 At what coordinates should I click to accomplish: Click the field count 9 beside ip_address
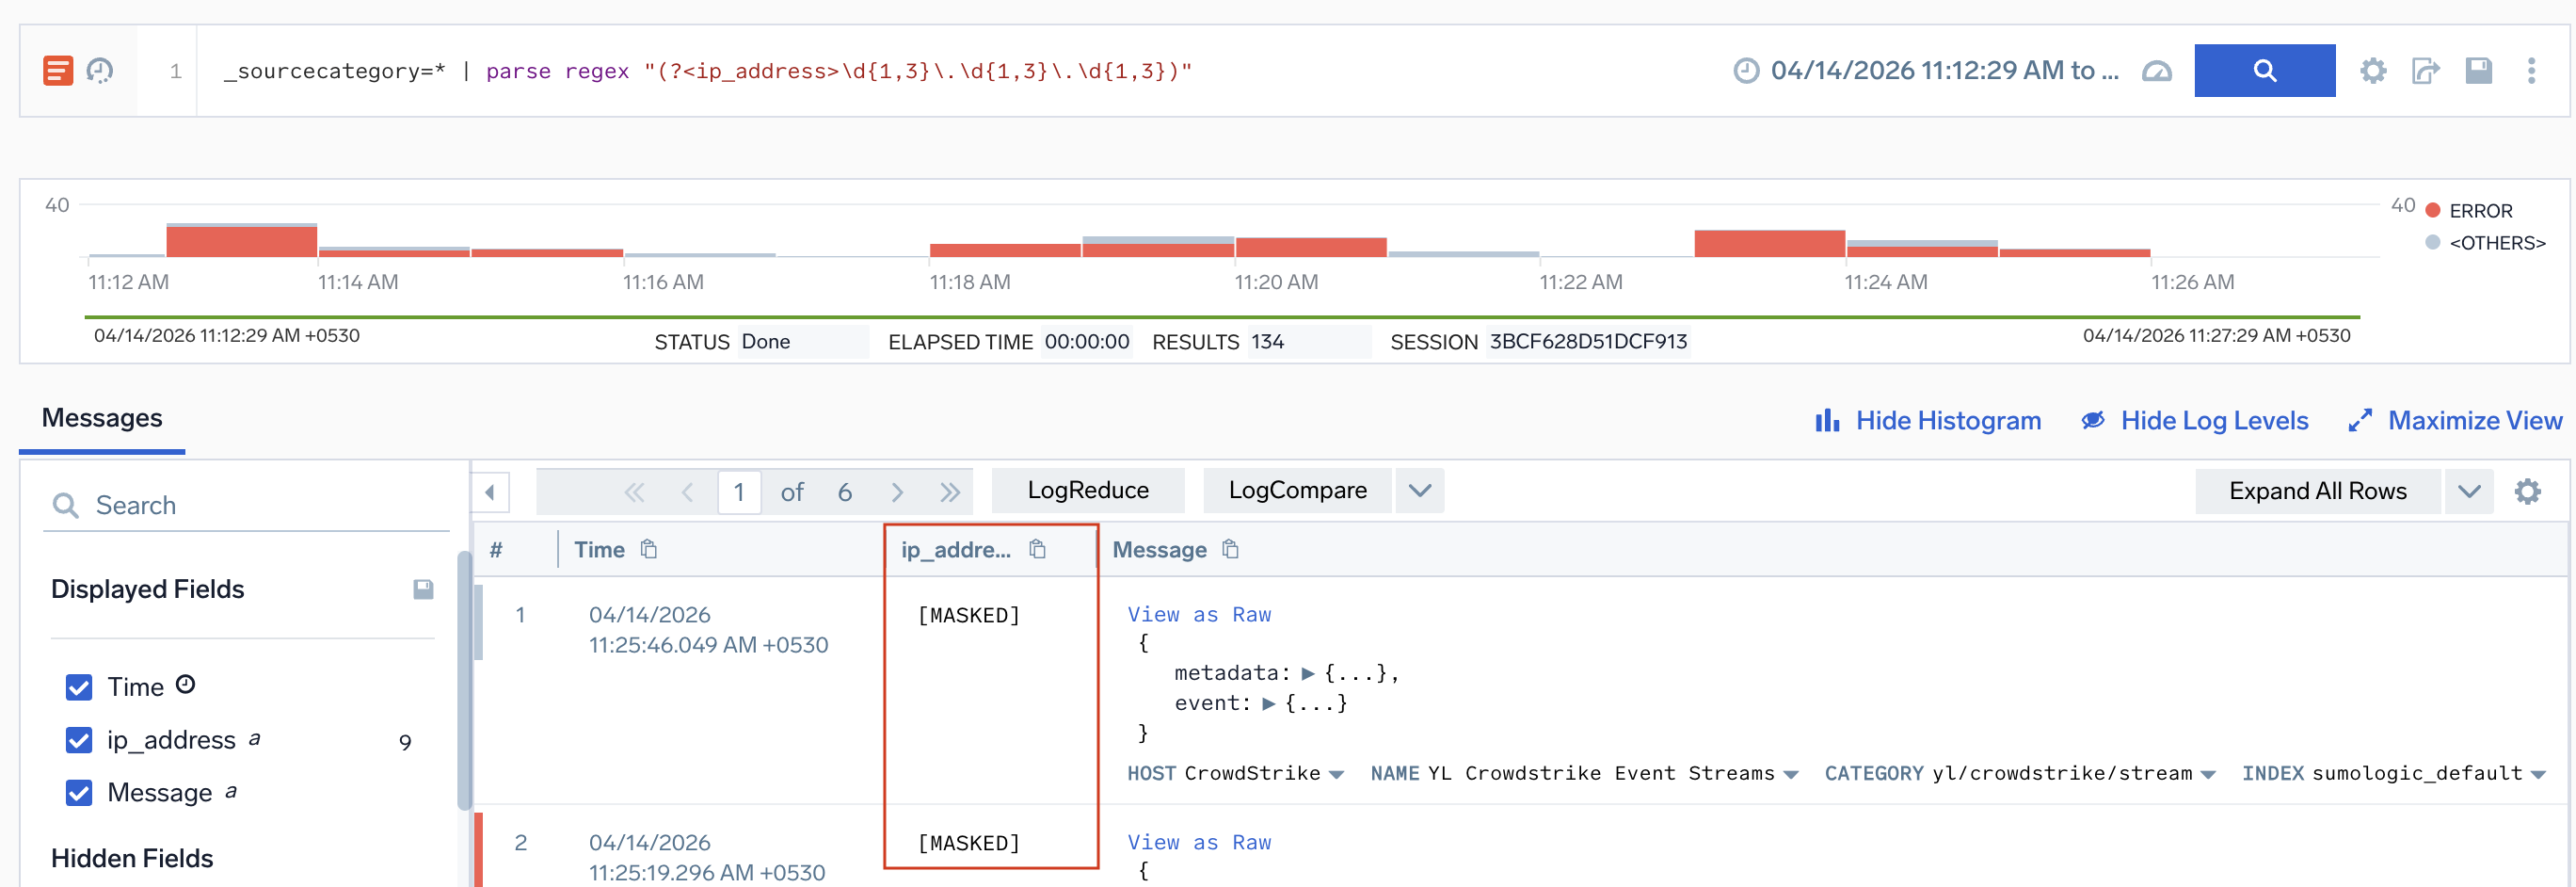tap(405, 742)
